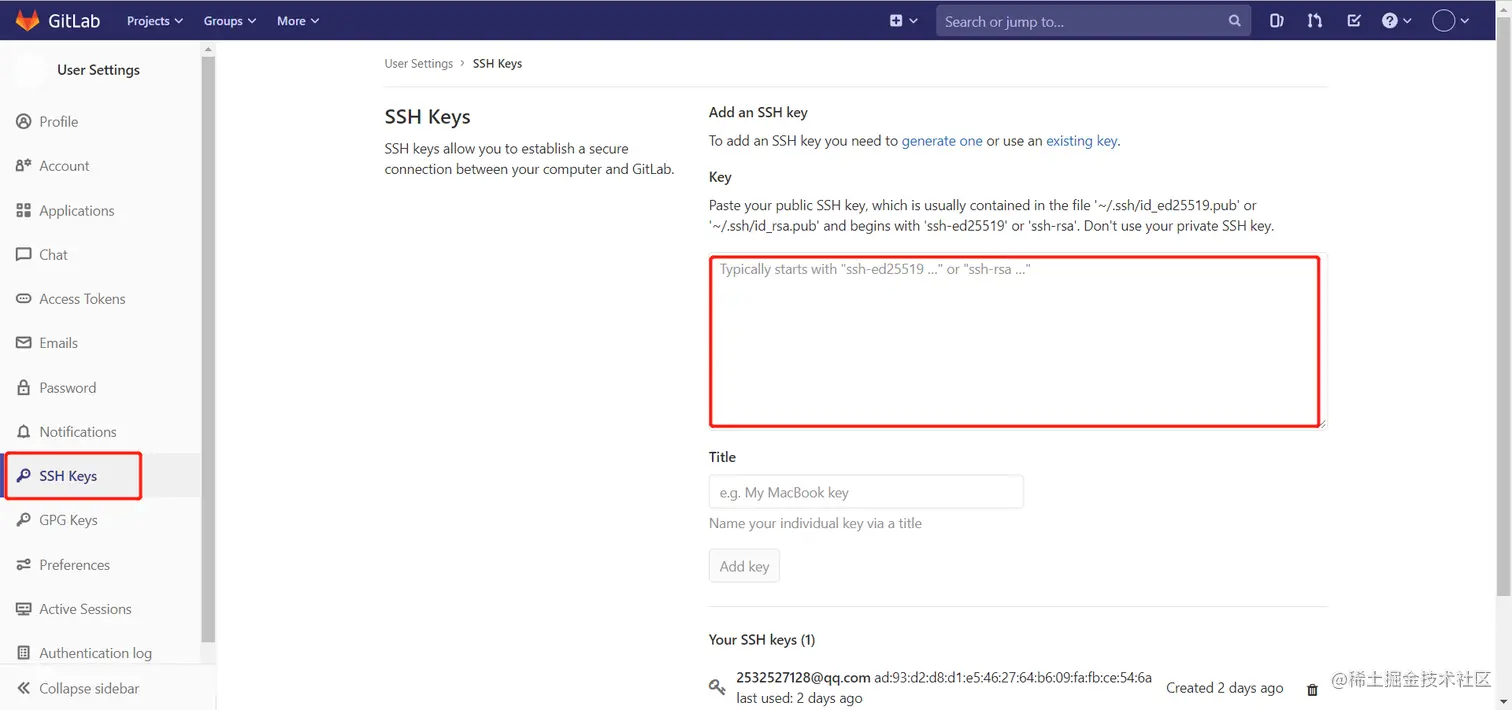Viewport: 1512px width, 710px height.
Task: Open Password settings in sidebar
Action: pyautogui.click(x=68, y=388)
